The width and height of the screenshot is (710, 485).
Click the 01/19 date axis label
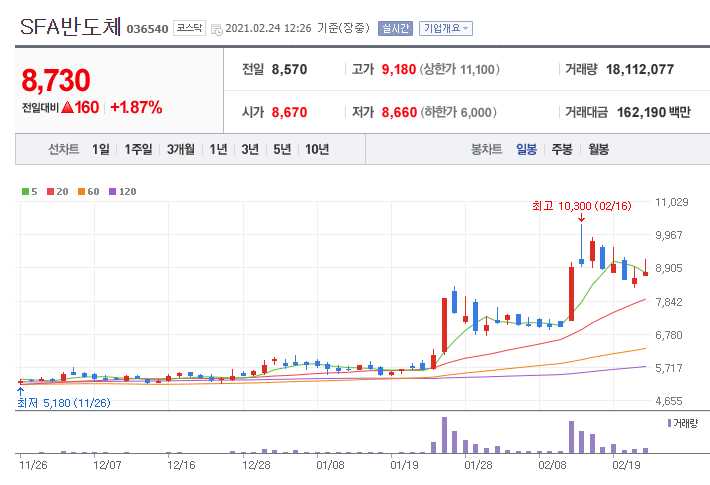point(404,465)
